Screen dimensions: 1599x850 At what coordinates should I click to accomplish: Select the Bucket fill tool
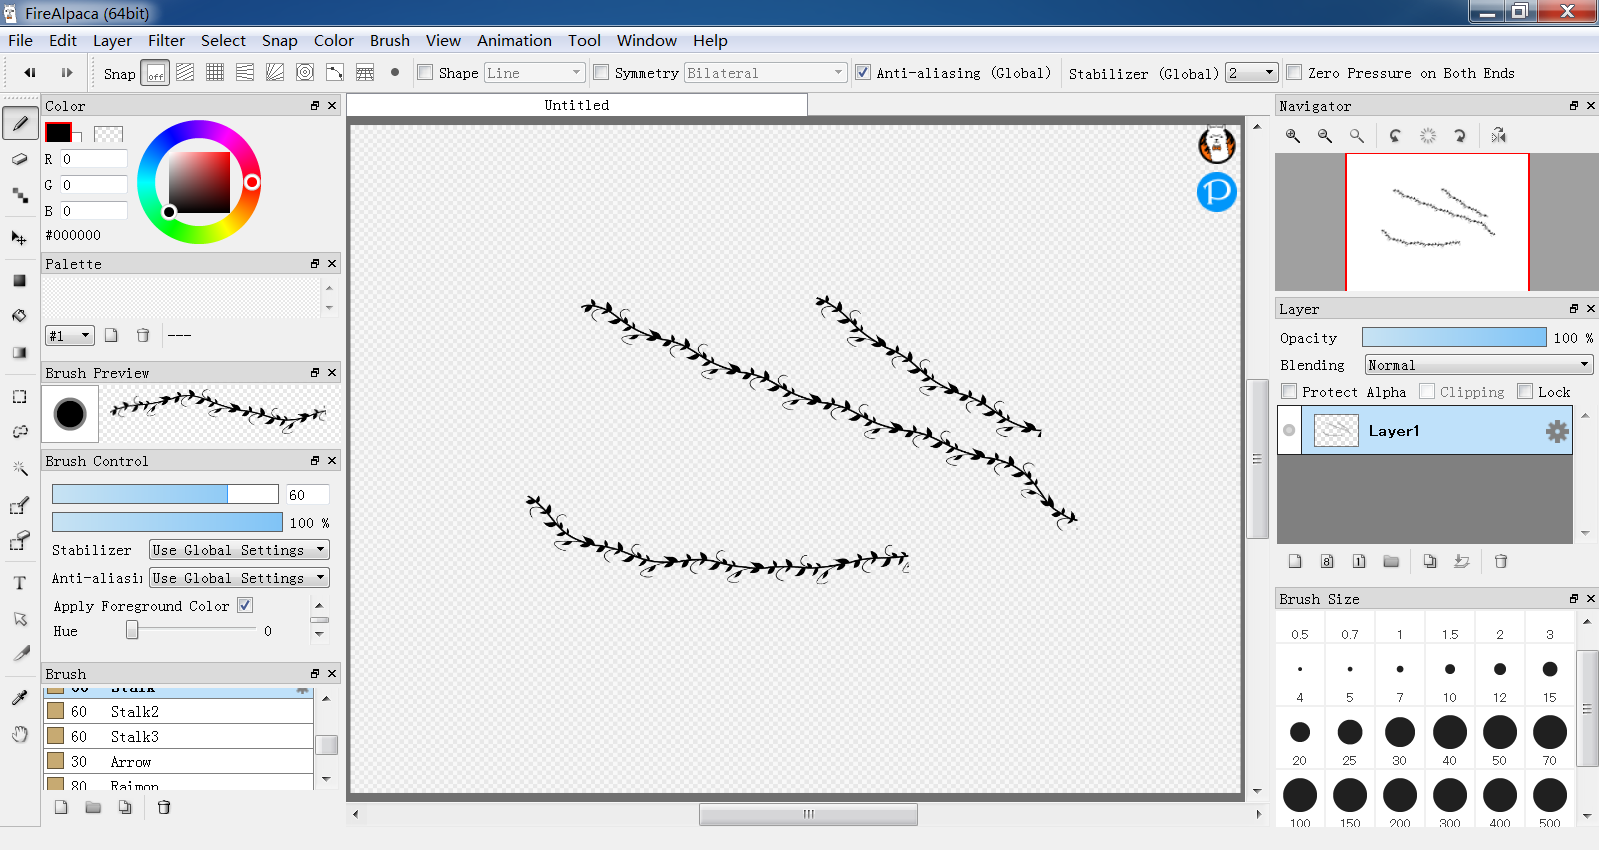point(19,316)
